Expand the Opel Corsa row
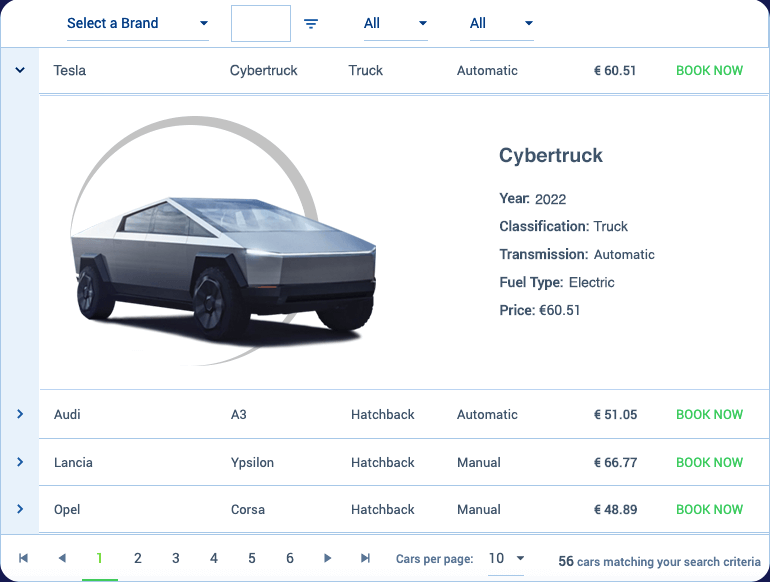770x582 pixels. click(20, 509)
